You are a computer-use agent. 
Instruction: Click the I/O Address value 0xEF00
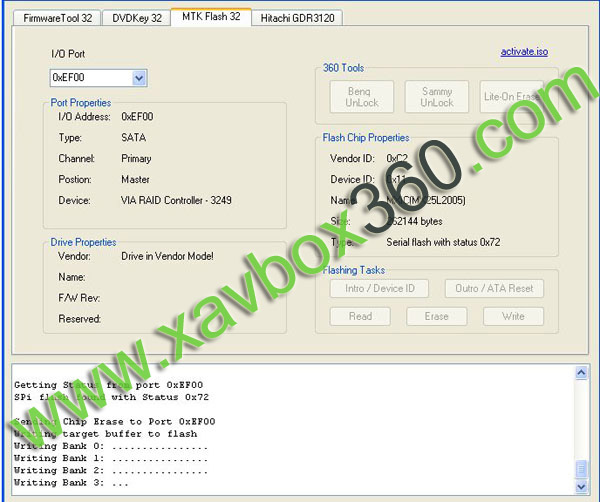click(x=137, y=117)
